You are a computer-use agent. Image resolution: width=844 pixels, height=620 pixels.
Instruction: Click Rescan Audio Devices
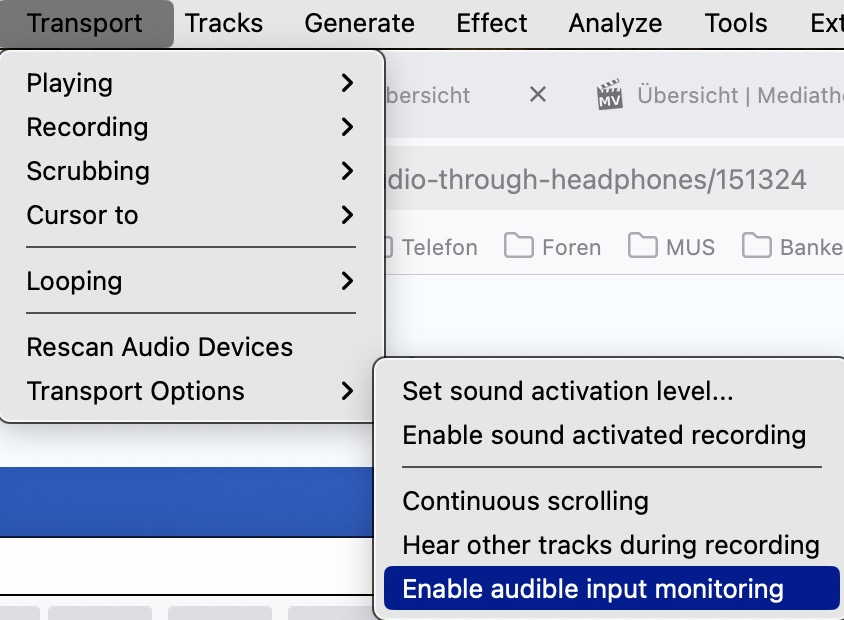(160, 347)
